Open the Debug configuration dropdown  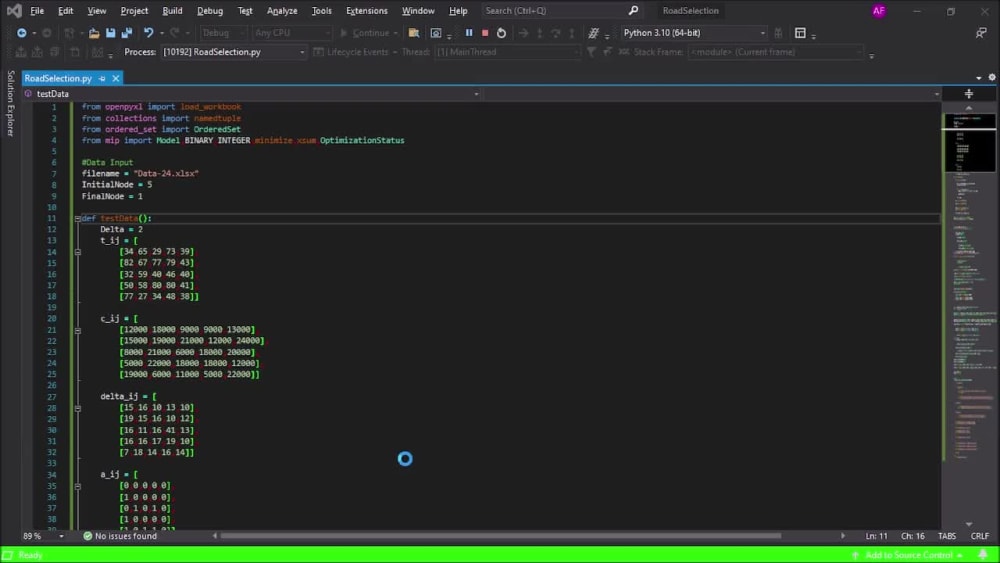click(x=223, y=33)
